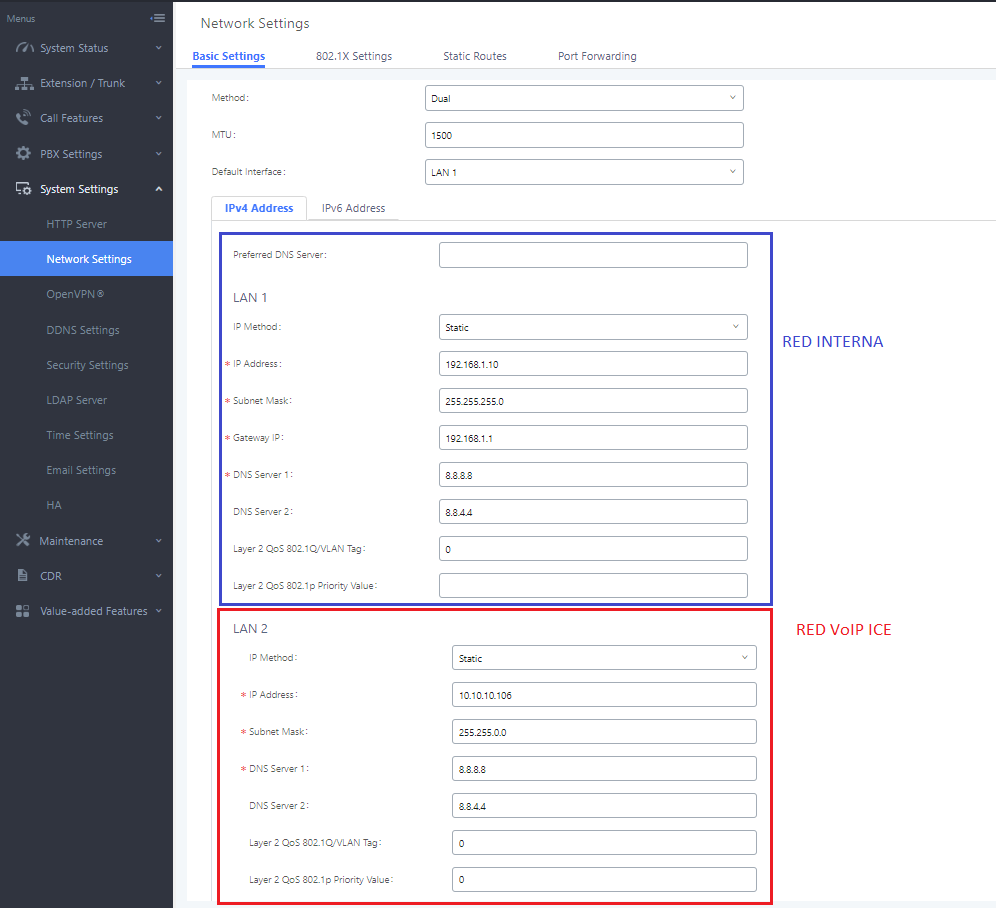Select the Extension / Trunk sidebar icon

pos(23,83)
